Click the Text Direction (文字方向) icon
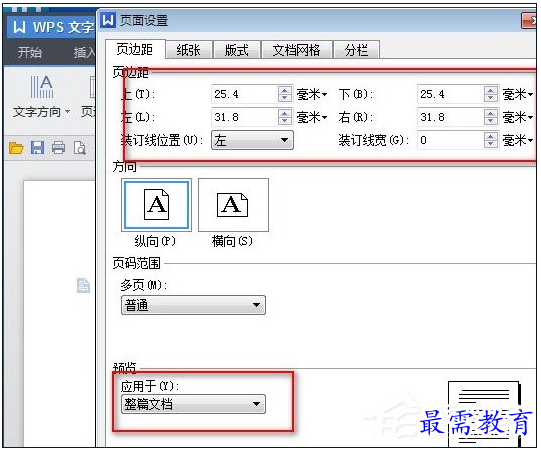The image size is (541, 454). (x=42, y=87)
